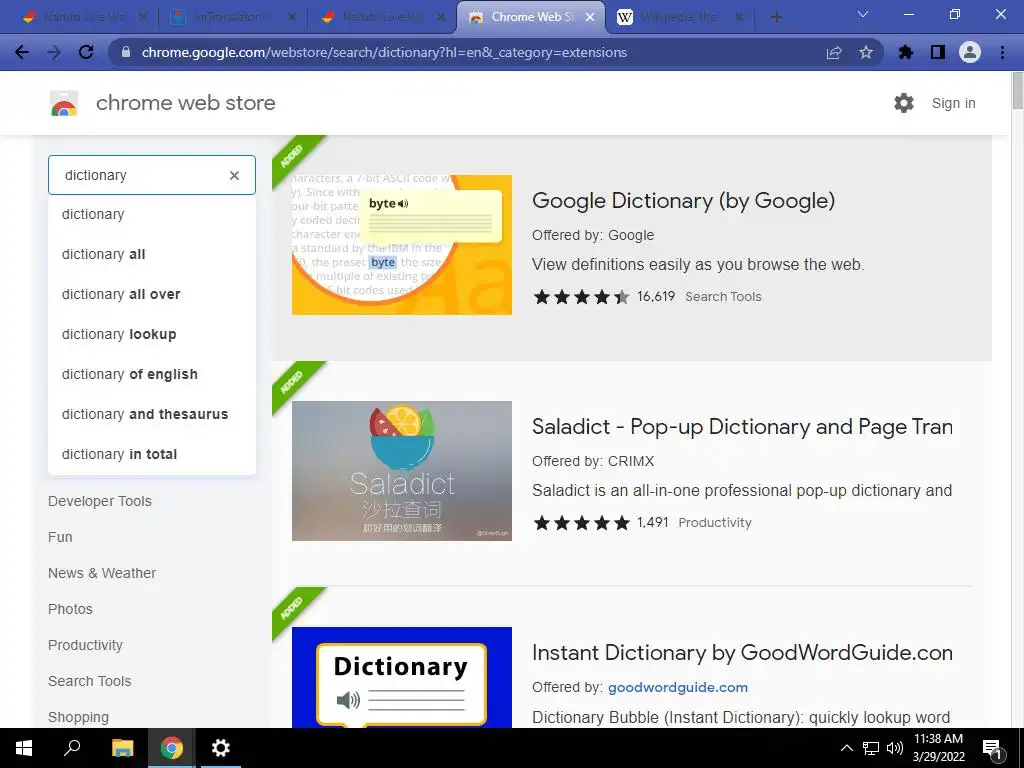This screenshot has height=768, width=1024.
Task: Open the News & Weather category
Action: click(x=102, y=573)
